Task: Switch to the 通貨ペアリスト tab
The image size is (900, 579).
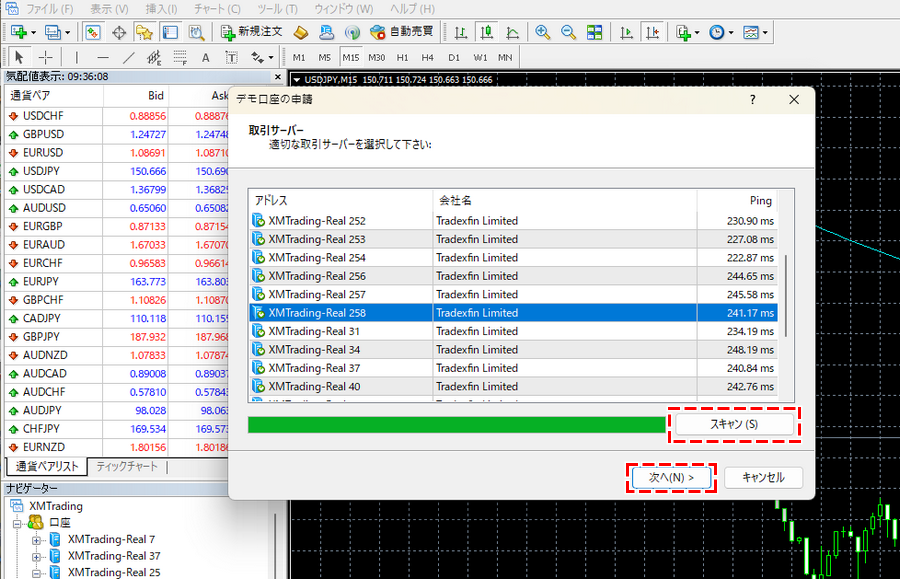Action: click(x=46, y=467)
